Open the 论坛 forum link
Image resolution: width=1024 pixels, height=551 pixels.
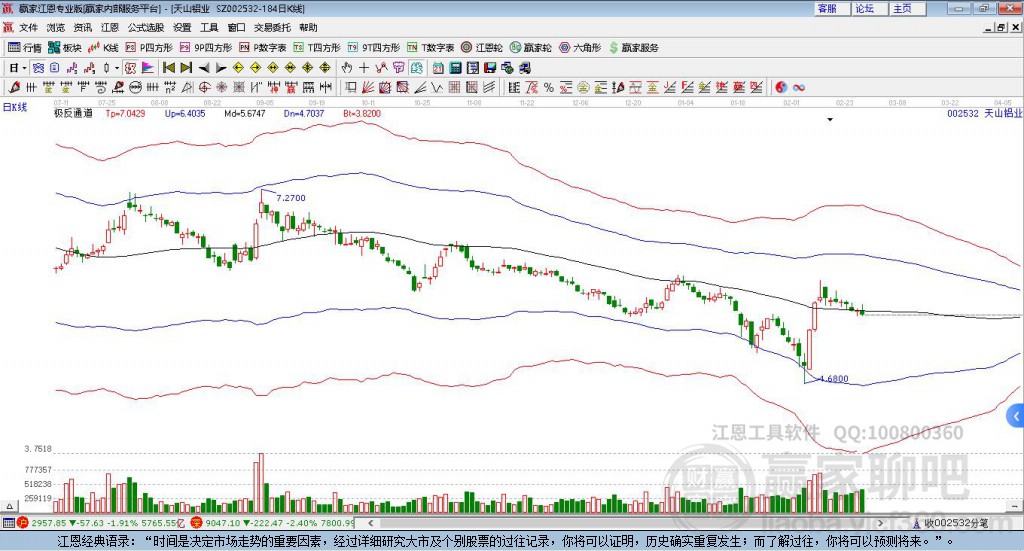[x=864, y=8]
